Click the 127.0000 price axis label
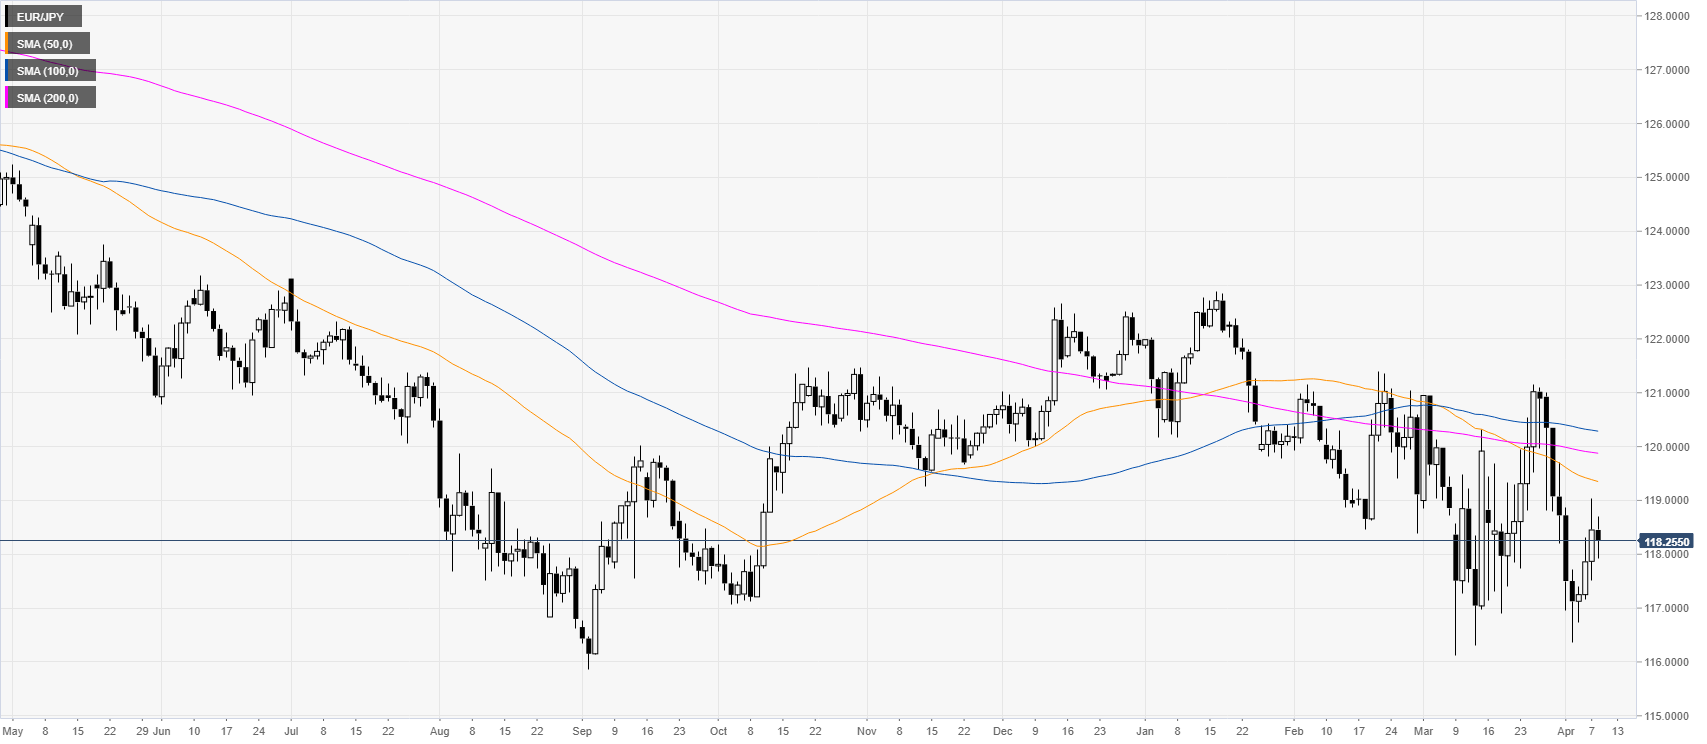 click(x=1667, y=70)
